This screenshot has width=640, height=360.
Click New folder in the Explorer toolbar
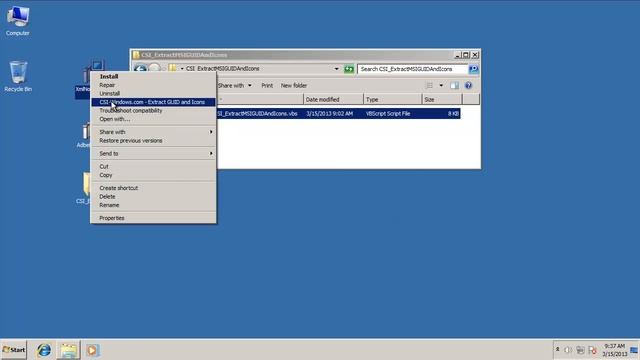point(294,85)
